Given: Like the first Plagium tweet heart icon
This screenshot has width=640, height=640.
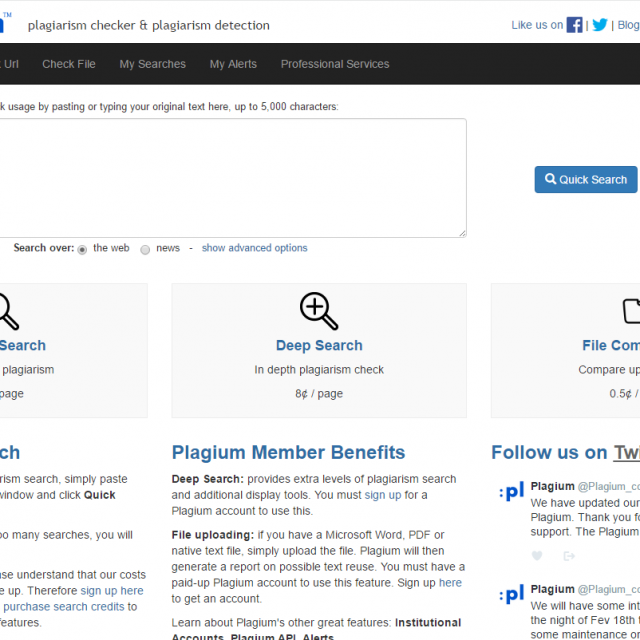Looking at the screenshot, I should click(537, 556).
